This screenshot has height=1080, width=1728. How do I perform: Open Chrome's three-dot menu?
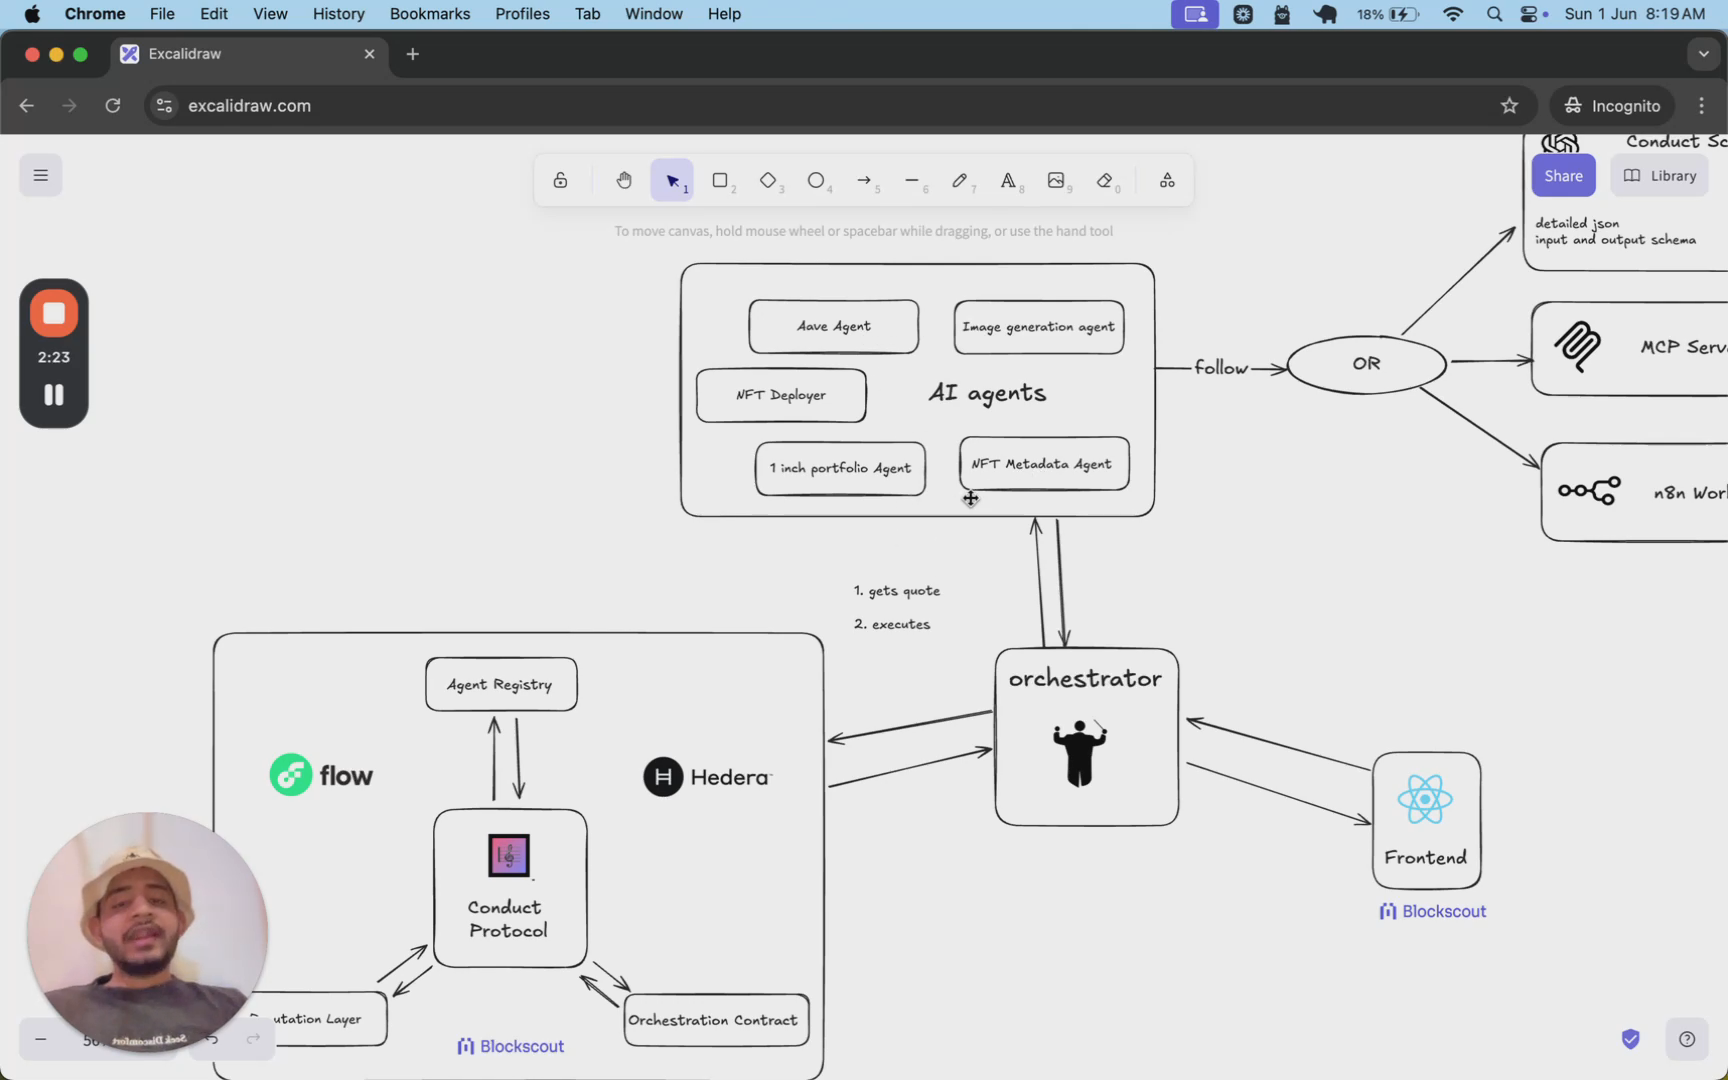(1701, 106)
